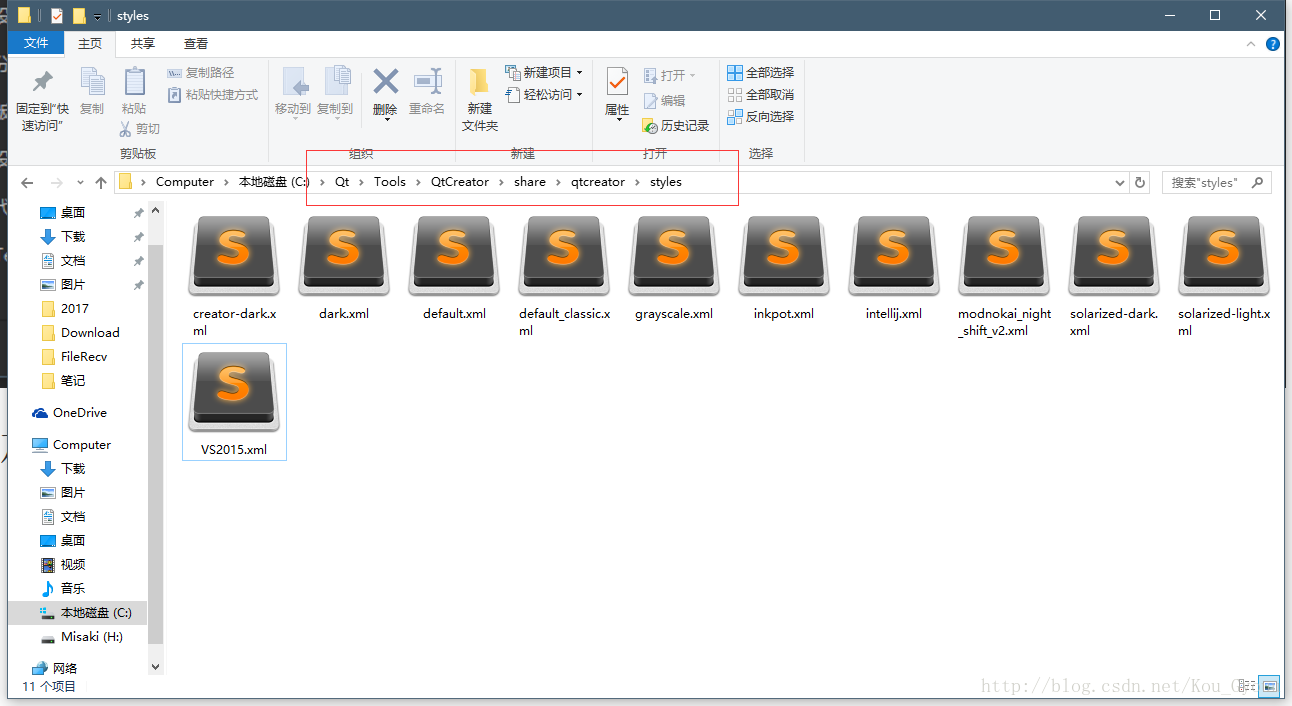
Task: Open the Delete (删除) dropdown arrow
Action: click(386, 120)
